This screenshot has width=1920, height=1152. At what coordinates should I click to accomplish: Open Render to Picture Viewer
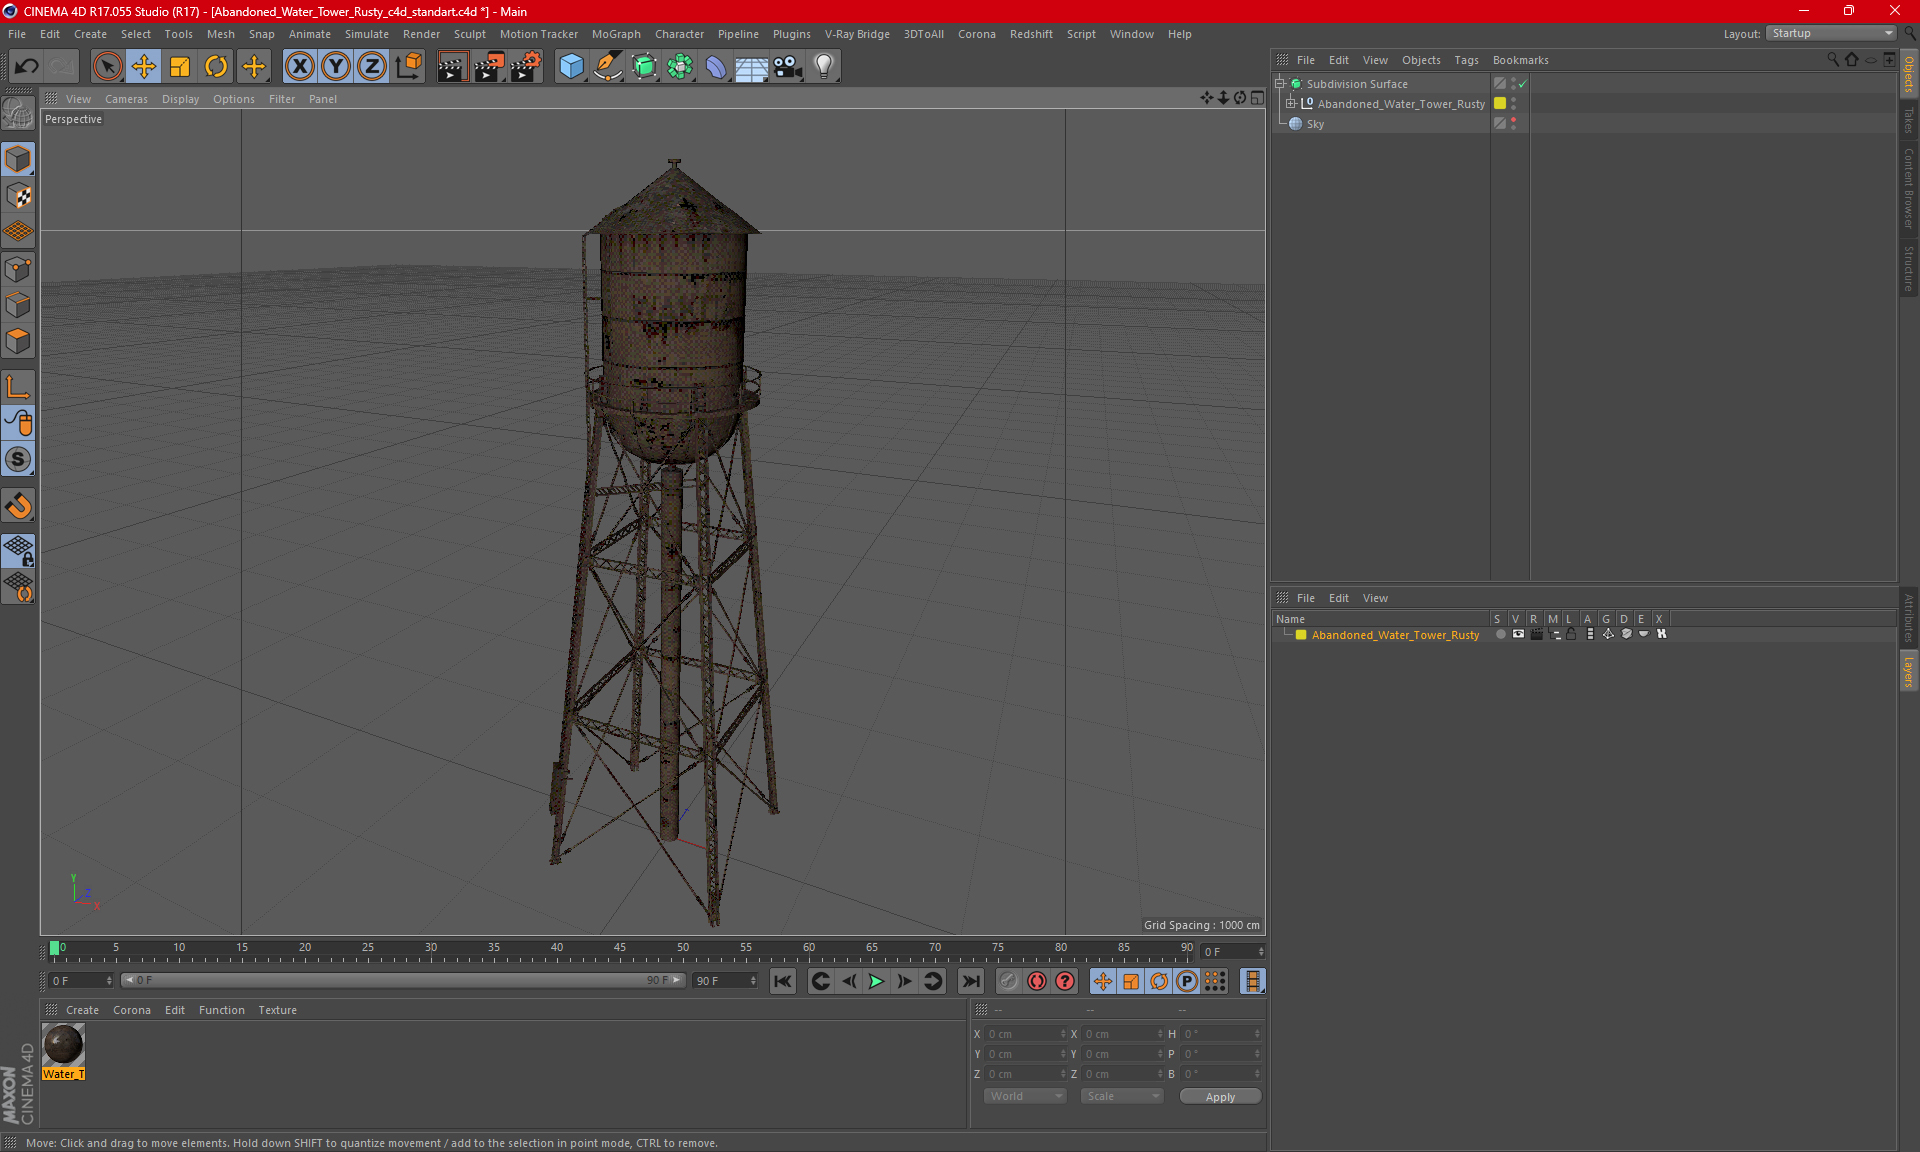tap(489, 67)
